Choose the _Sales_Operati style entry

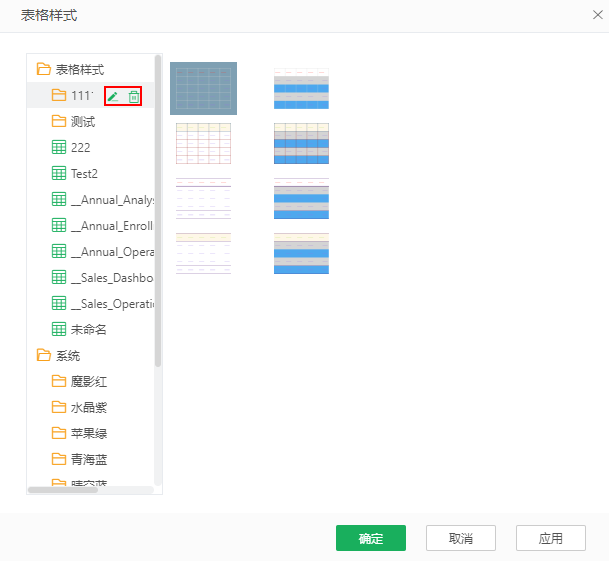[113, 304]
